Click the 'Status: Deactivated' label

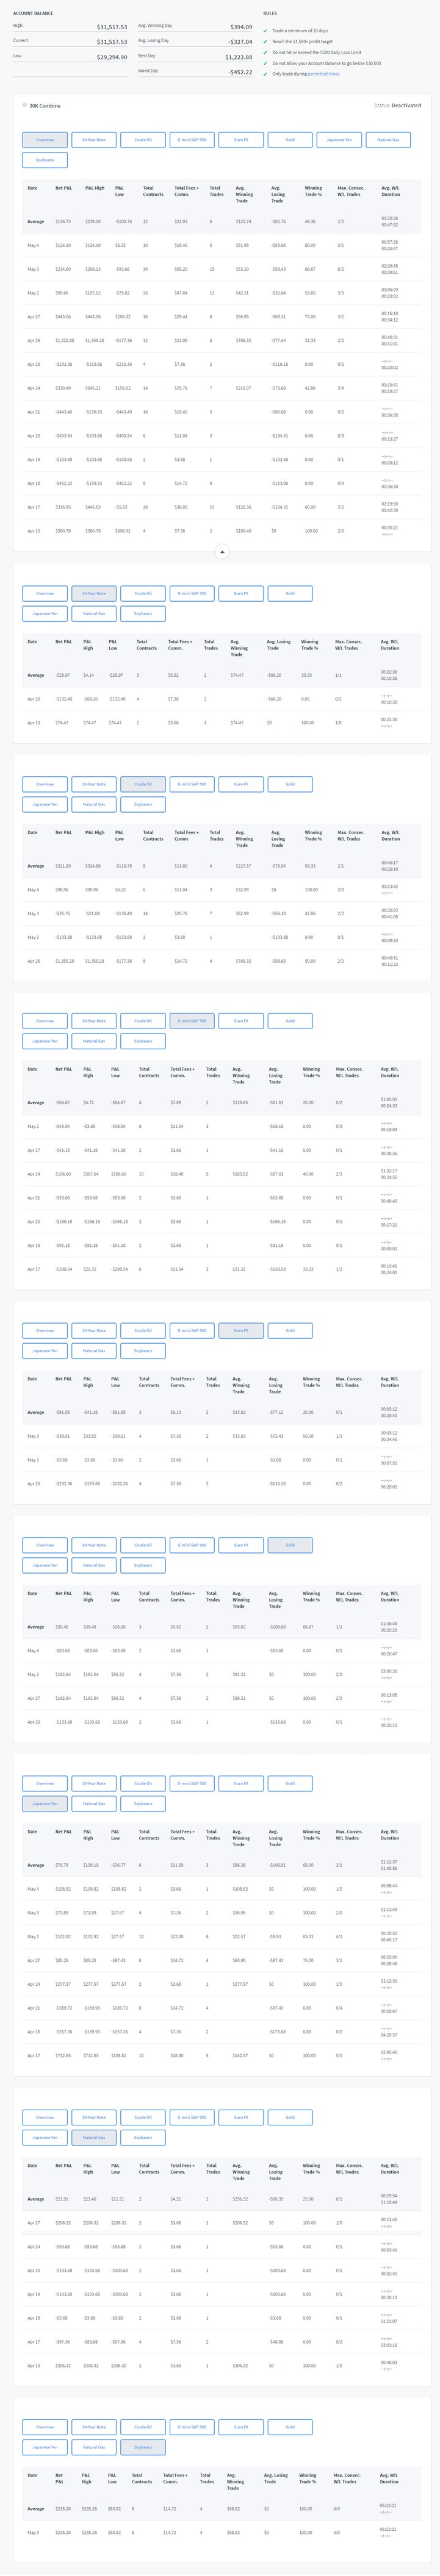397,105
